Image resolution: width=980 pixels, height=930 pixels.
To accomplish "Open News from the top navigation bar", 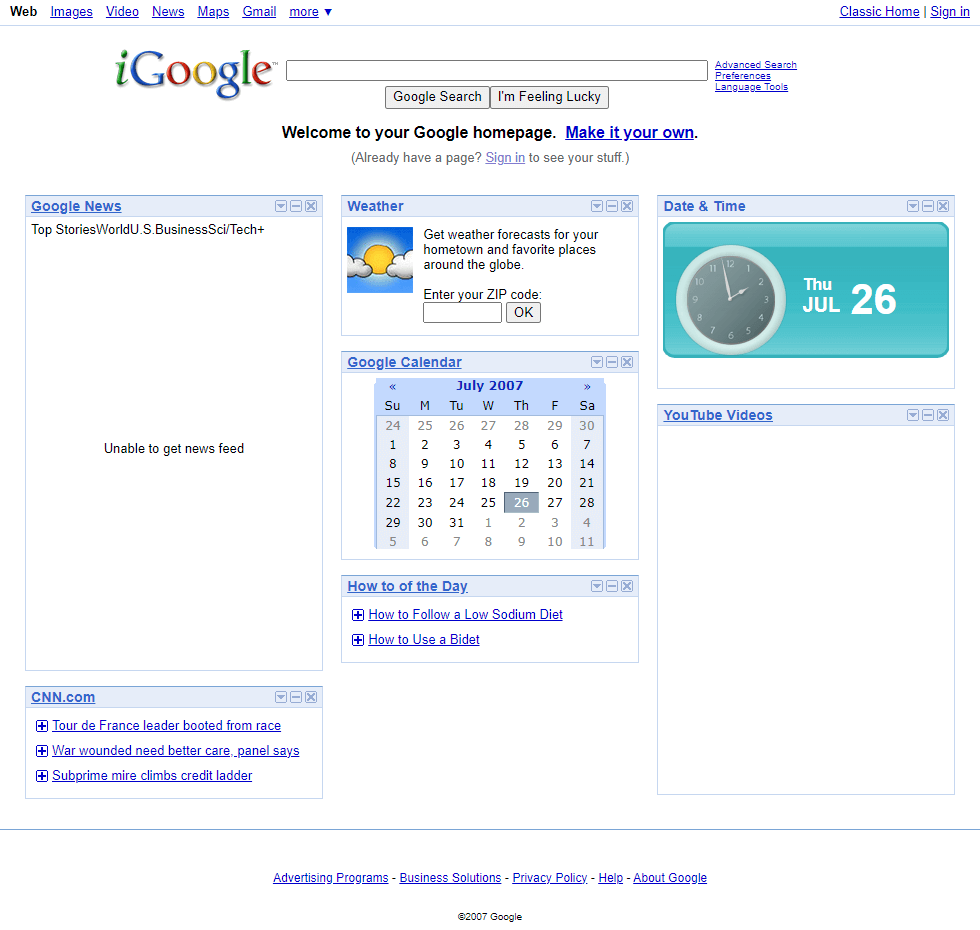I will [168, 12].
